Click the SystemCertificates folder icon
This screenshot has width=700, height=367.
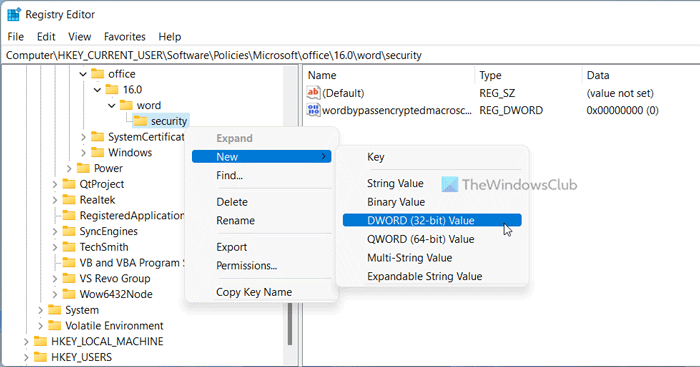[x=97, y=137]
